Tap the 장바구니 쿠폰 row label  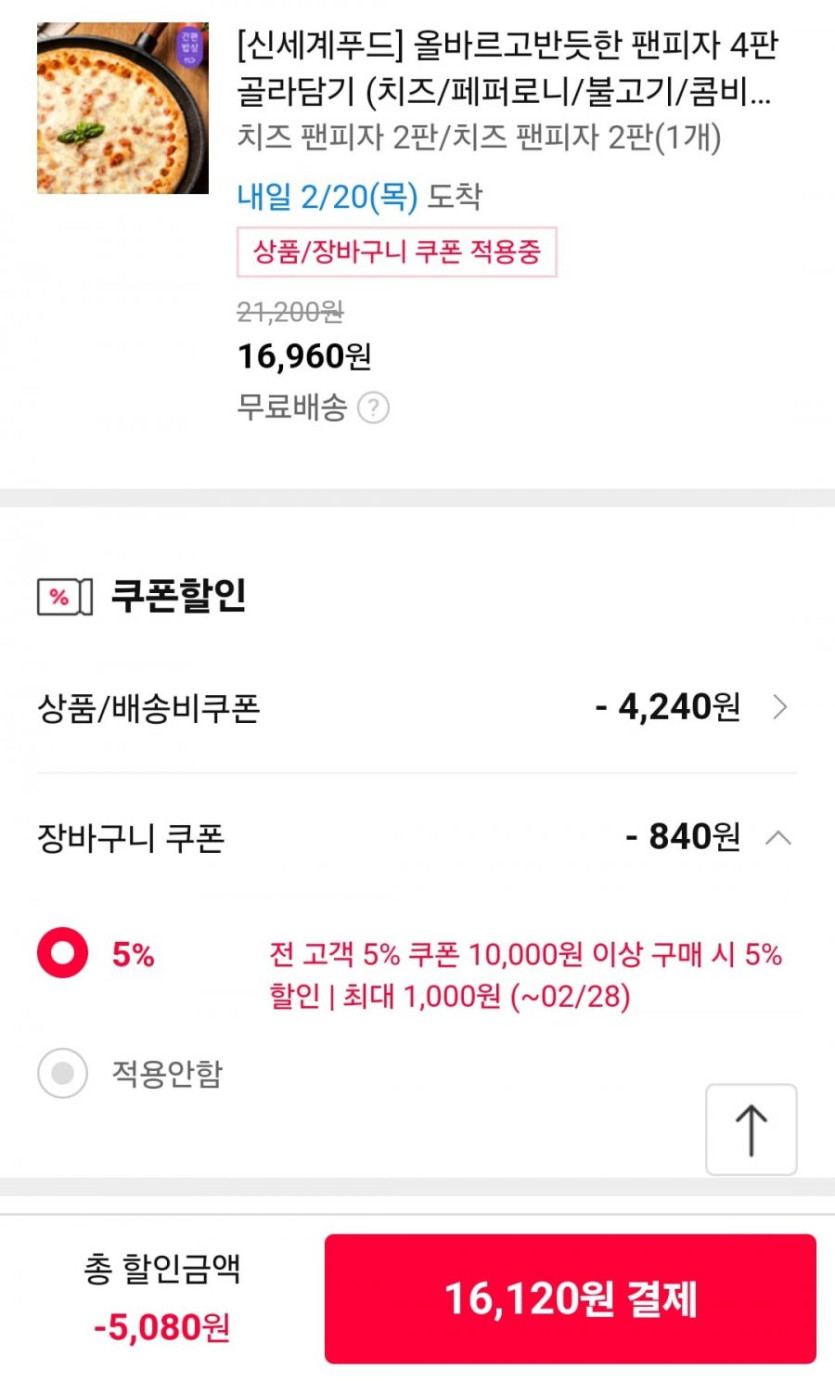[131, 838]
